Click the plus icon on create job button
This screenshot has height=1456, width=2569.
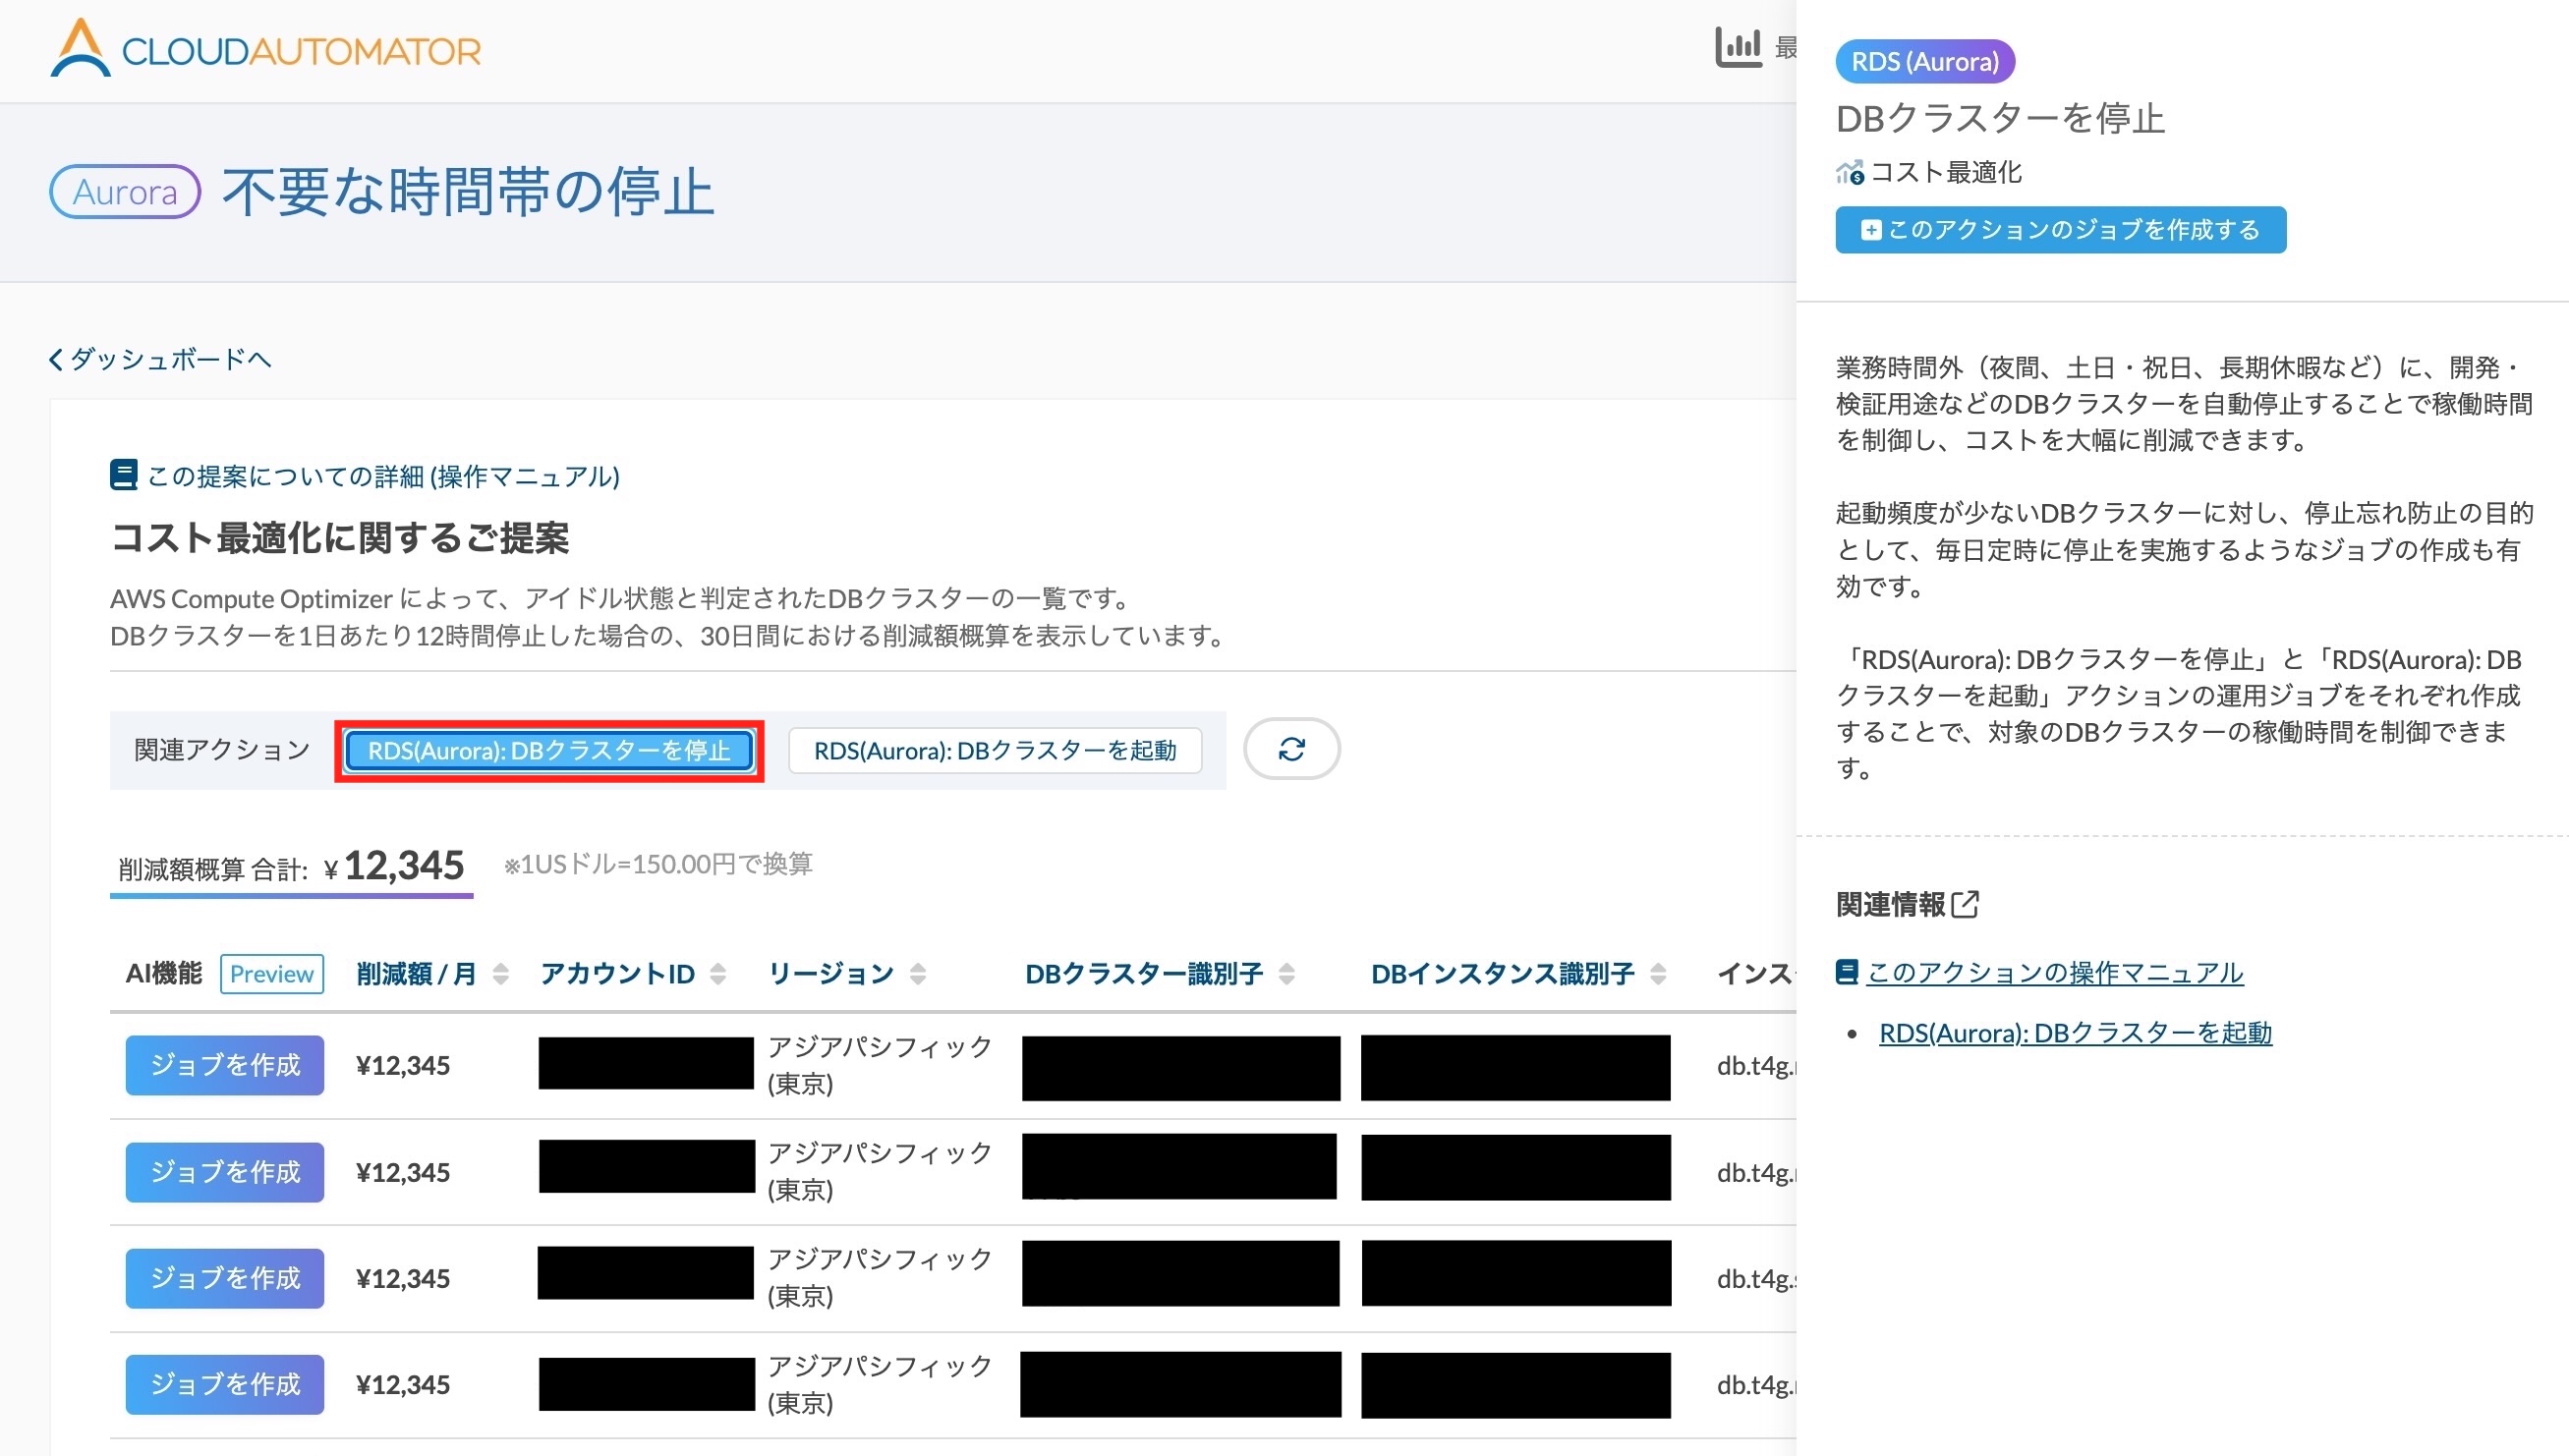[x=1870, y=230]
